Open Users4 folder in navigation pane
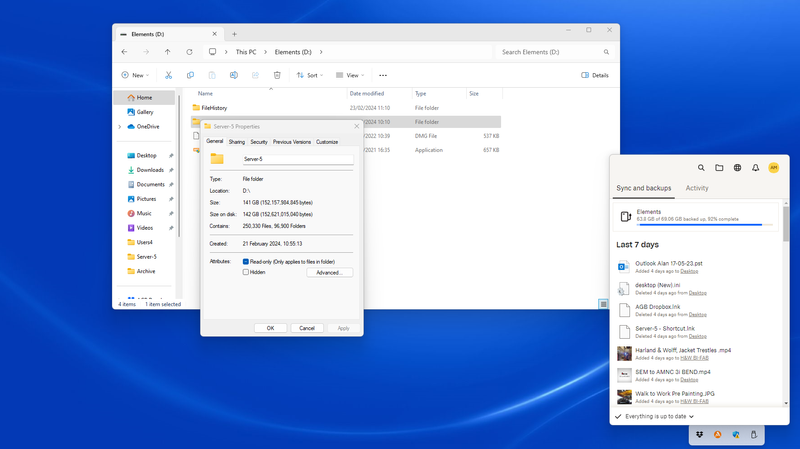This screenshot has width=800, height=449. tap(144, 242)
